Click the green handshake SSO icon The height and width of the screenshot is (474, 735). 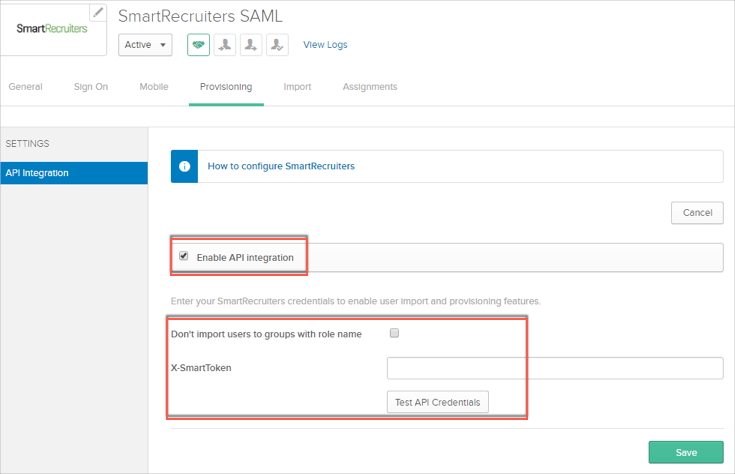click(199, 45)
